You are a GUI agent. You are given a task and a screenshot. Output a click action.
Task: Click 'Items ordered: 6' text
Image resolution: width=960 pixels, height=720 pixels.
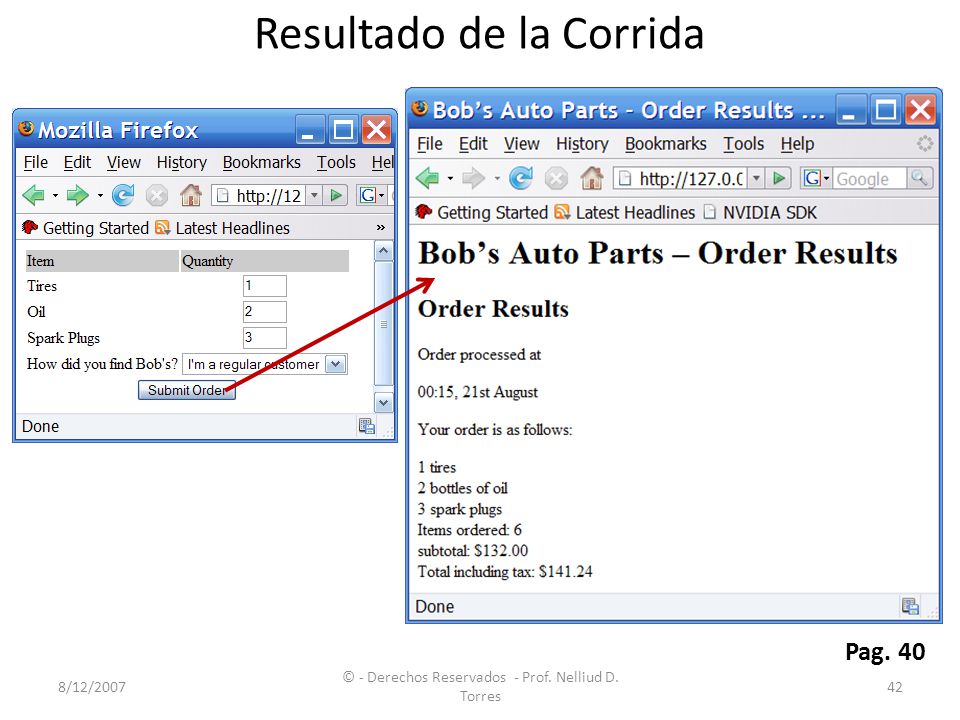tap(470, 530)
